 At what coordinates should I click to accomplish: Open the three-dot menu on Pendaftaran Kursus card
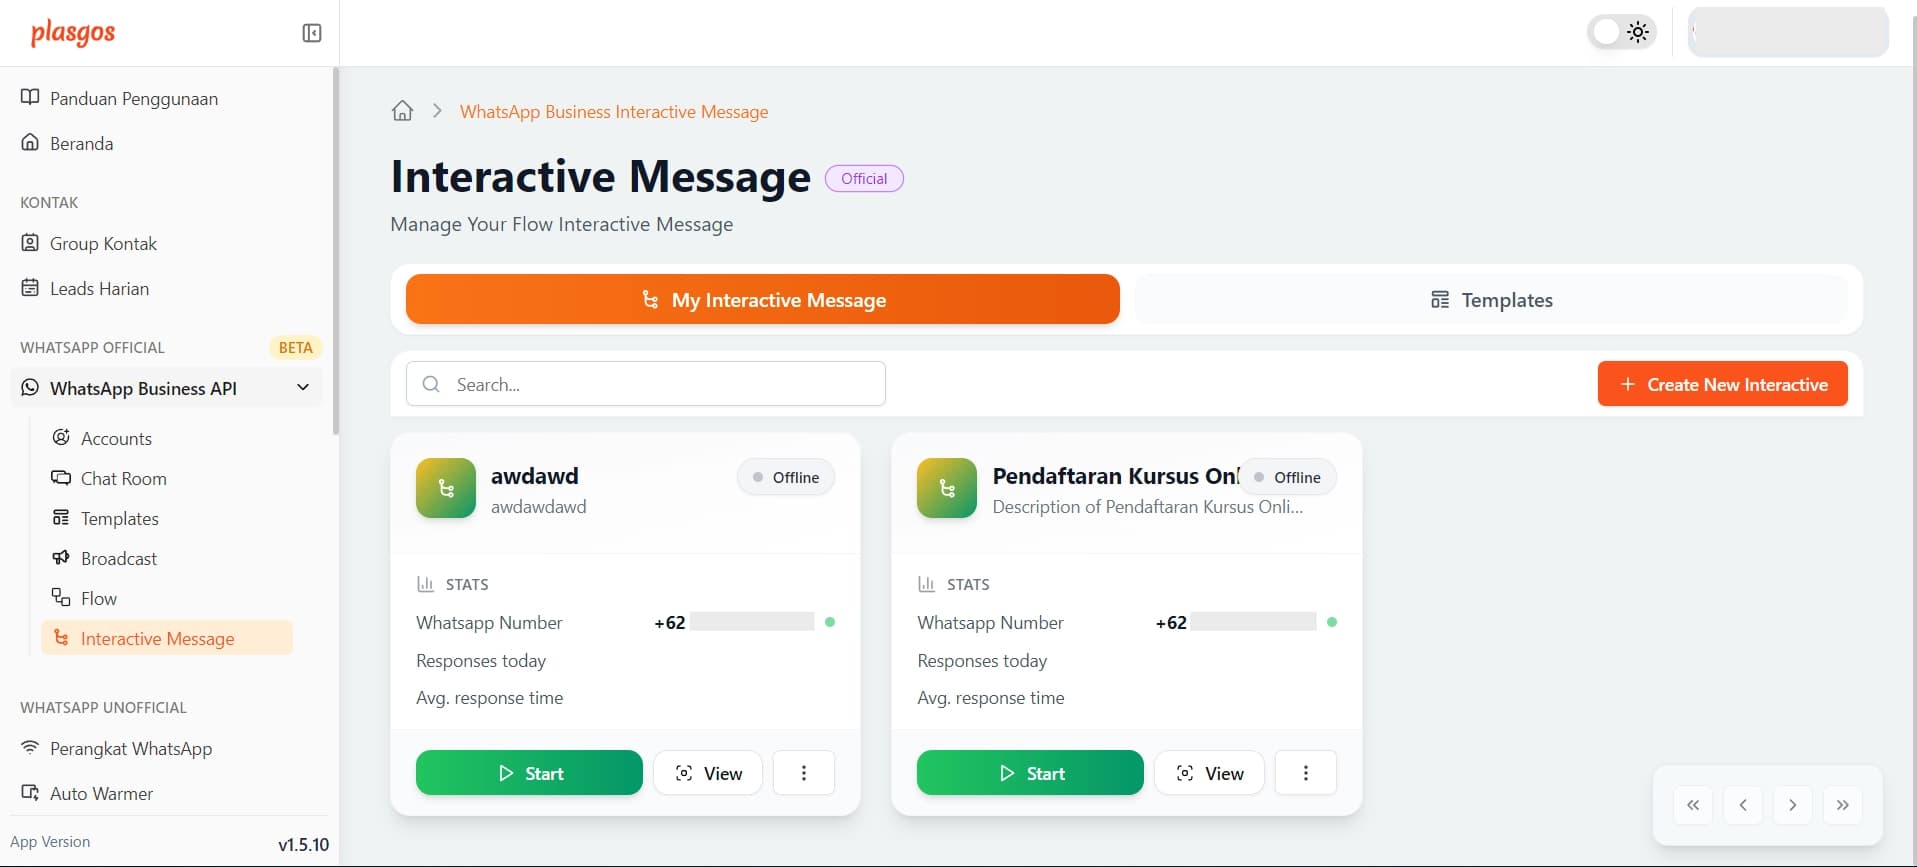click(1305, 772)
